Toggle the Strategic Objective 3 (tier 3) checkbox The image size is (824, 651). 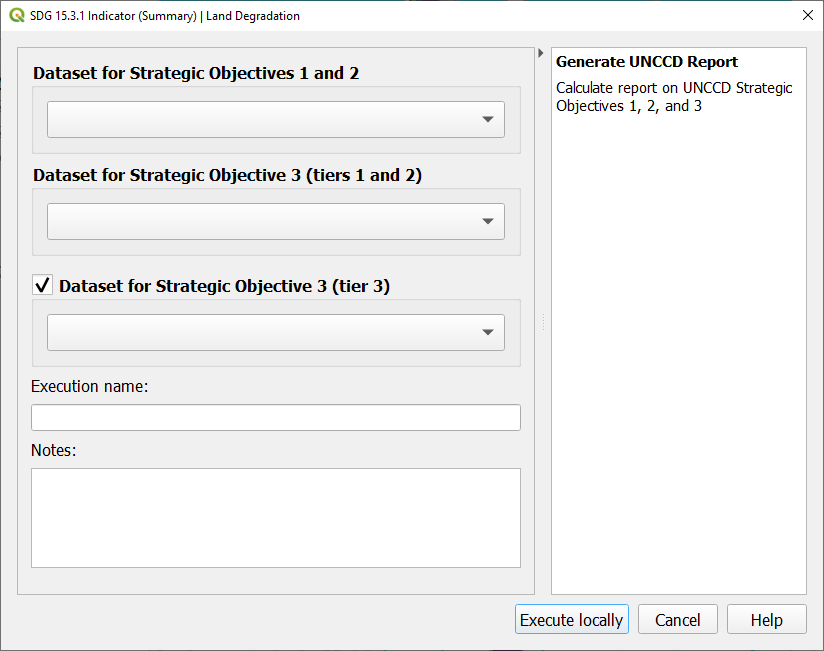point(43,286)
